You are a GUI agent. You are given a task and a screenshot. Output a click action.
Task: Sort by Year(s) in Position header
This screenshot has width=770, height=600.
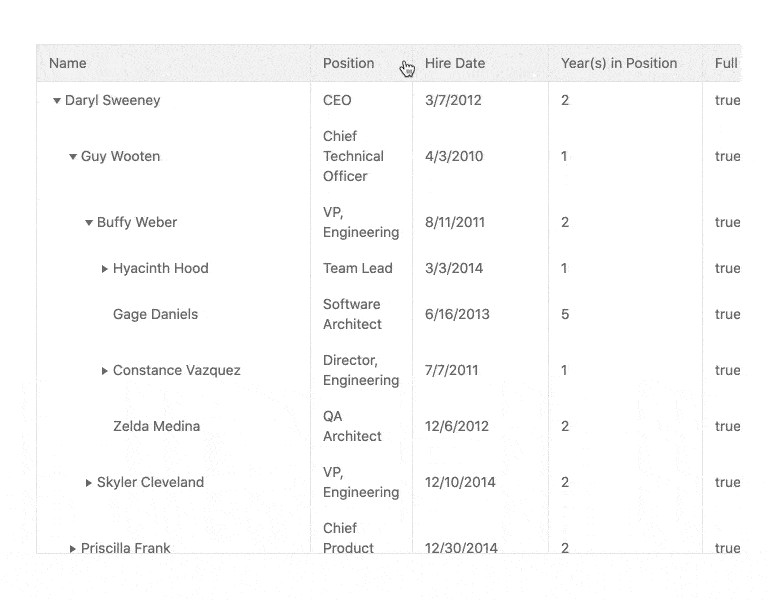coord(619,63)
